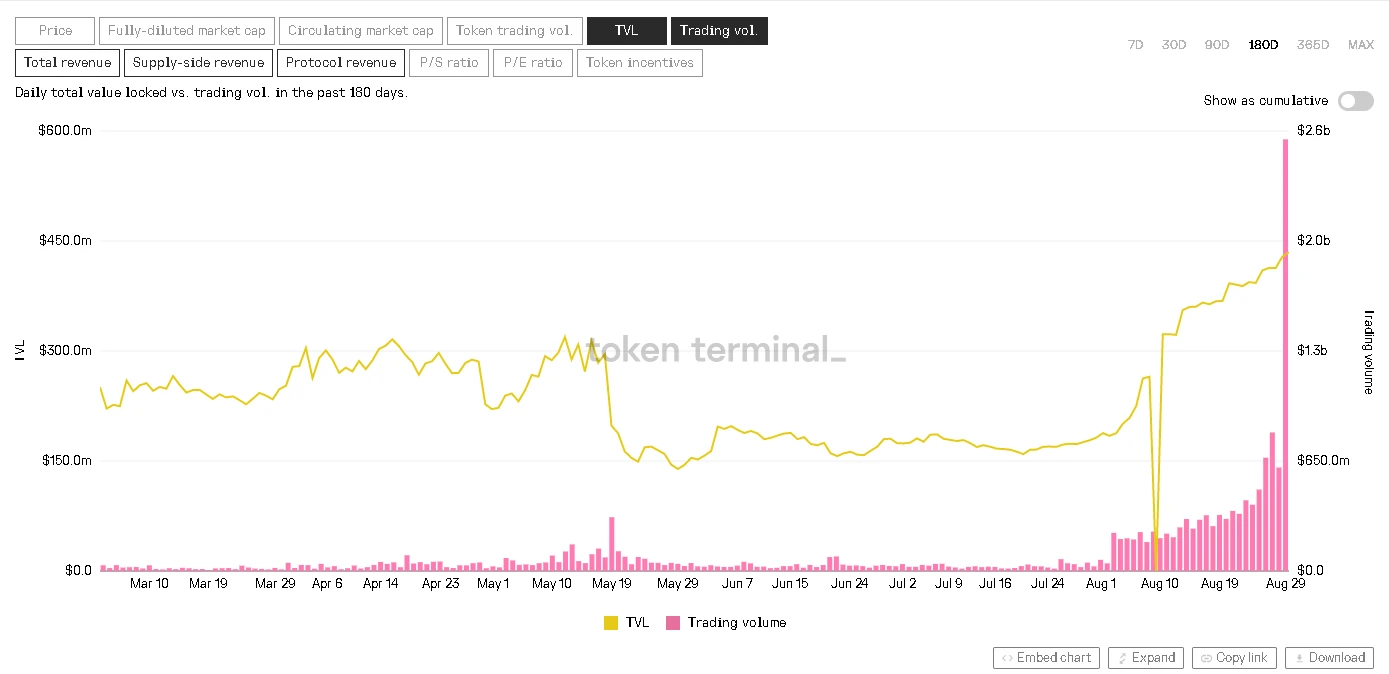Toggle the TVL metric button off
Screen dimensions: 1389x674
pyautogui.click(x=627, y=31)
